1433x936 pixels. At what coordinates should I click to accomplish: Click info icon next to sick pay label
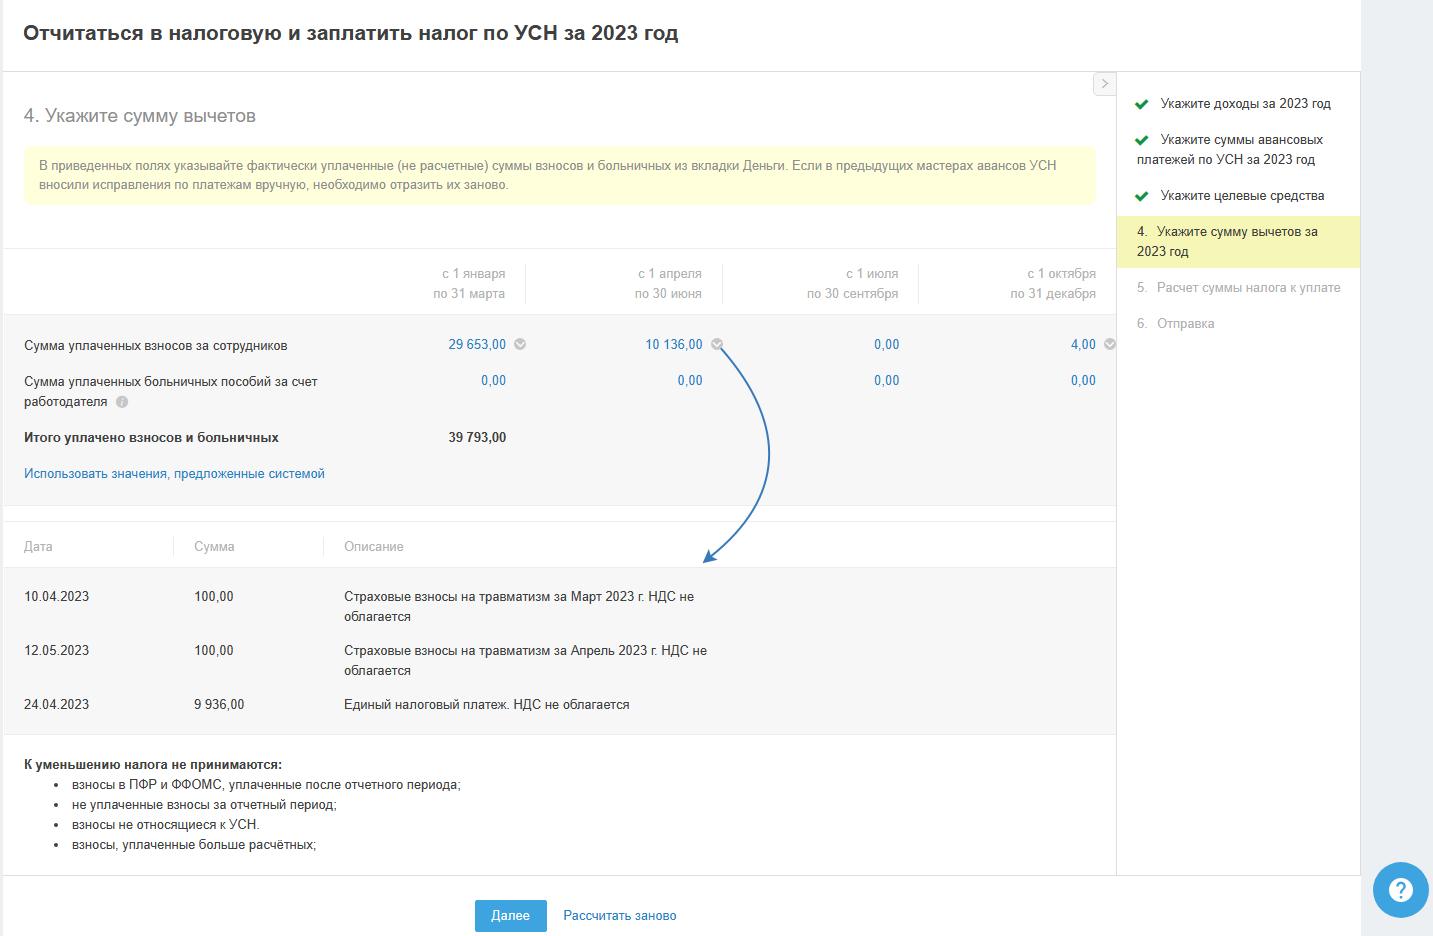click(x=122, y=402)
